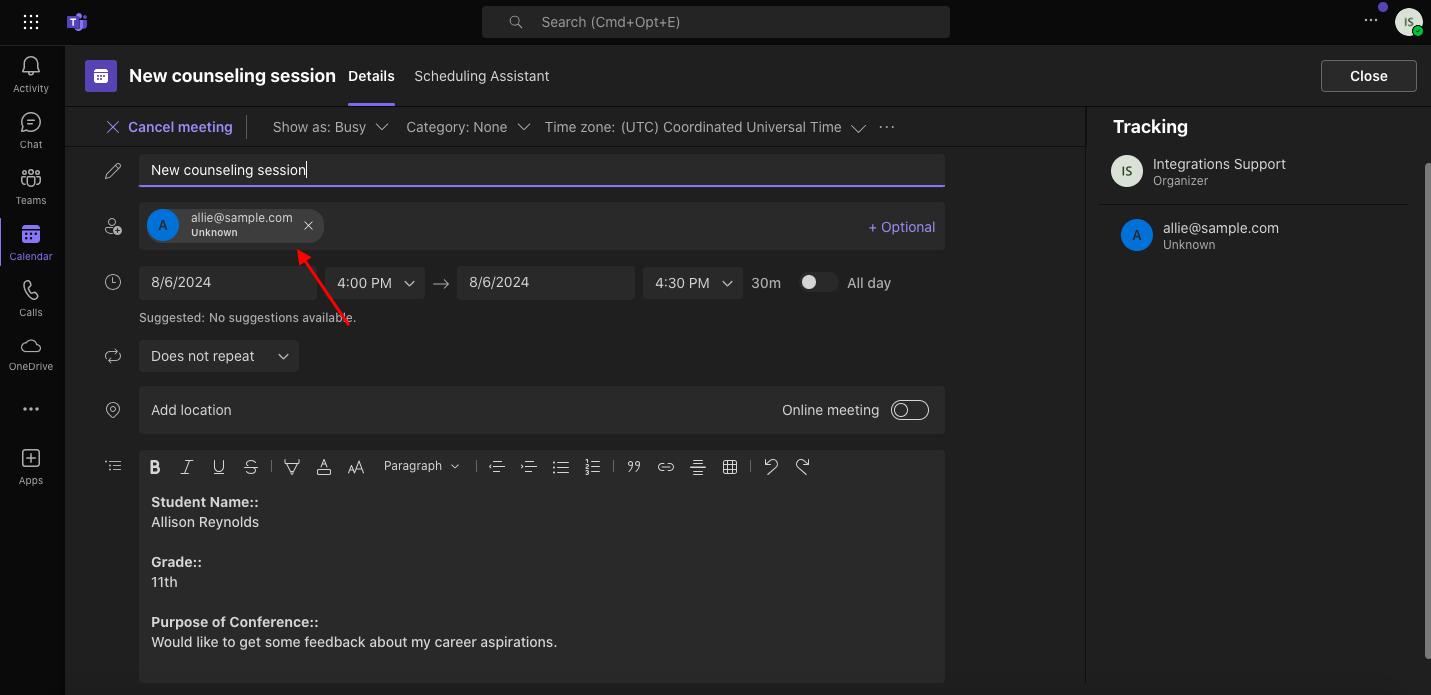Undo the last edit

770,467
